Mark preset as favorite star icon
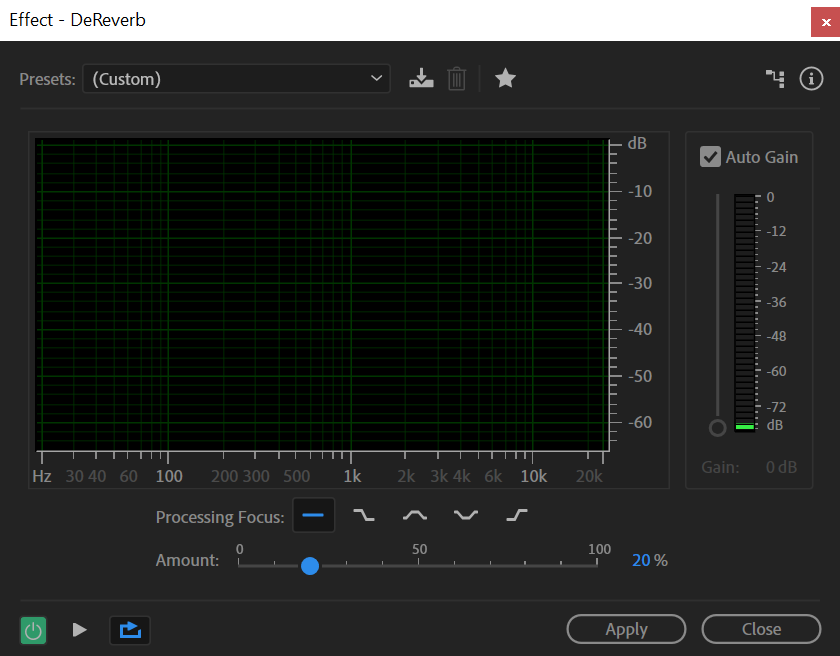This screenshot has height=656, width=840. tap(505, 78)
